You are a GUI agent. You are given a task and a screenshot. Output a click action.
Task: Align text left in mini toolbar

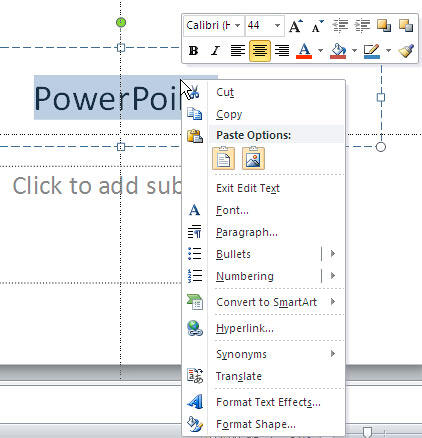pyautogui.click(x=238, y=51)
